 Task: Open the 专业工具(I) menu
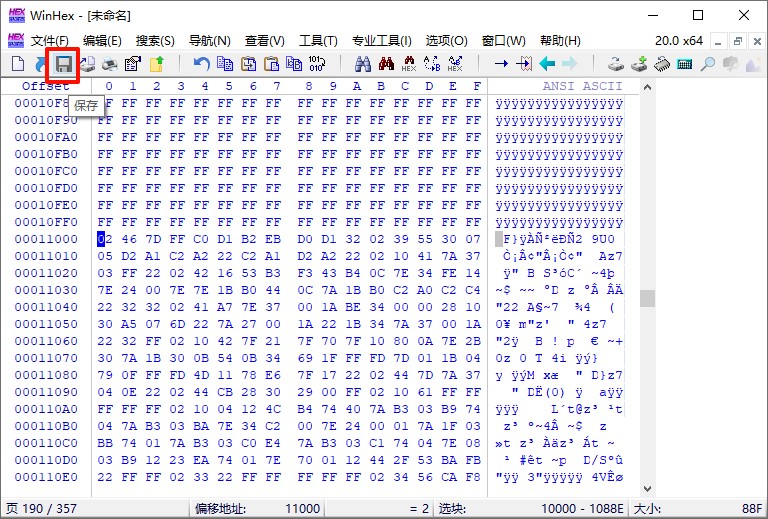(382, 41)
